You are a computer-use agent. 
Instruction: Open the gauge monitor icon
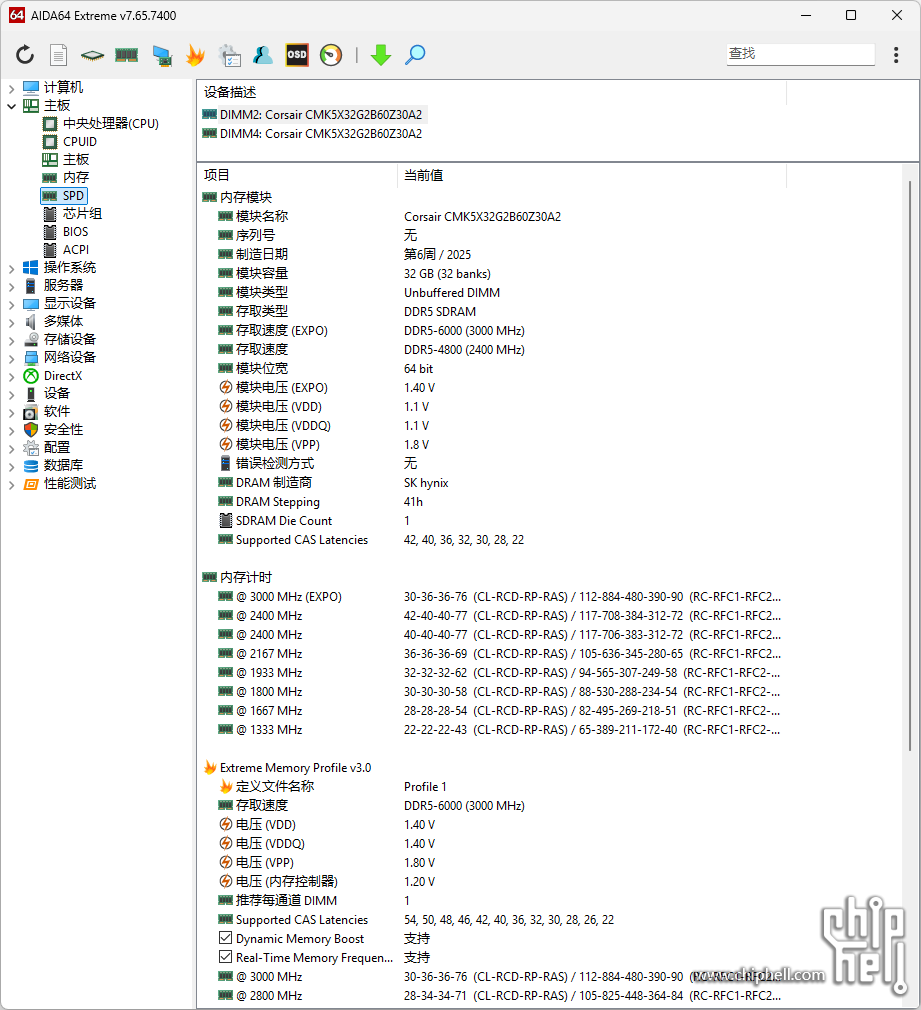[x=331, y=55]
